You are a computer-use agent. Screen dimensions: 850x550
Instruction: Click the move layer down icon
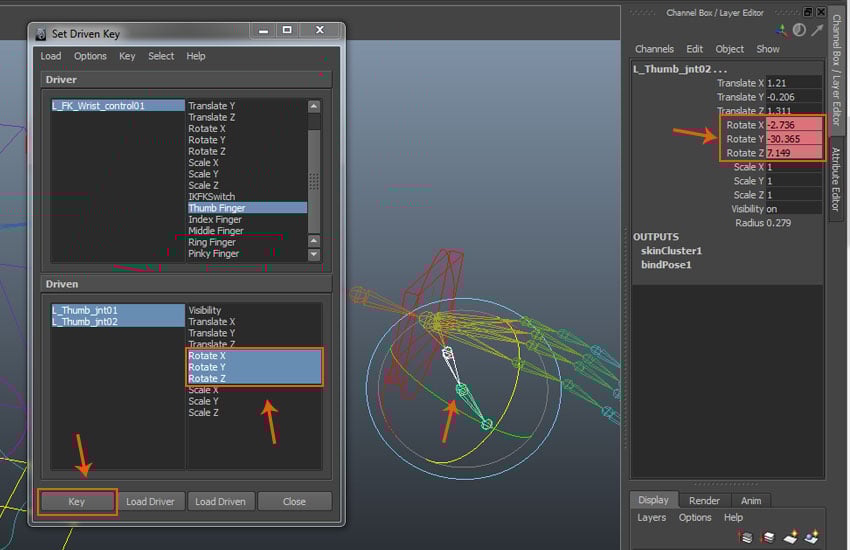click(x=766, y=537)
